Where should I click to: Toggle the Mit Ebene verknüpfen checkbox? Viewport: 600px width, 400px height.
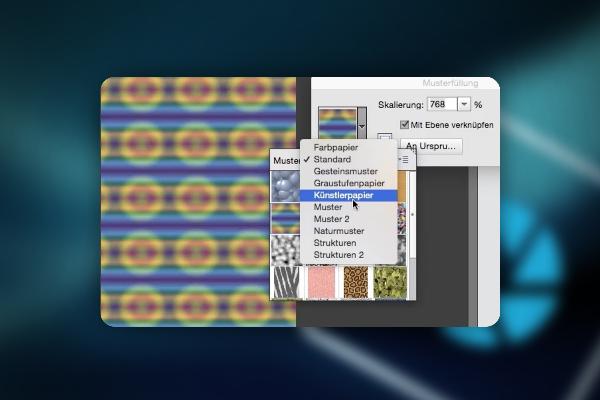pyautogui.click(x=404, y=125)
